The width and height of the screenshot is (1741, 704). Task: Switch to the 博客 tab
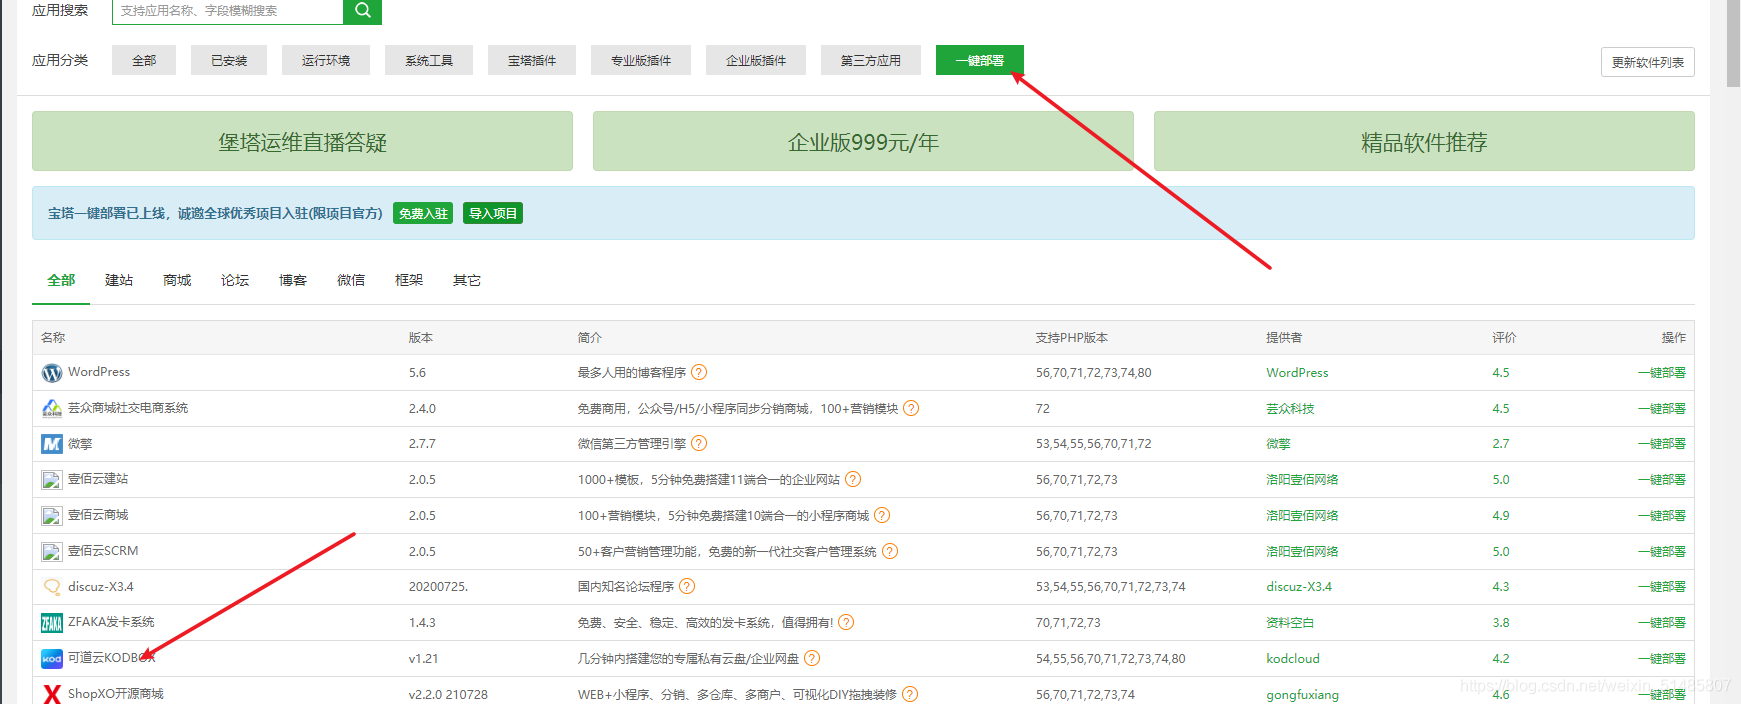293,280
